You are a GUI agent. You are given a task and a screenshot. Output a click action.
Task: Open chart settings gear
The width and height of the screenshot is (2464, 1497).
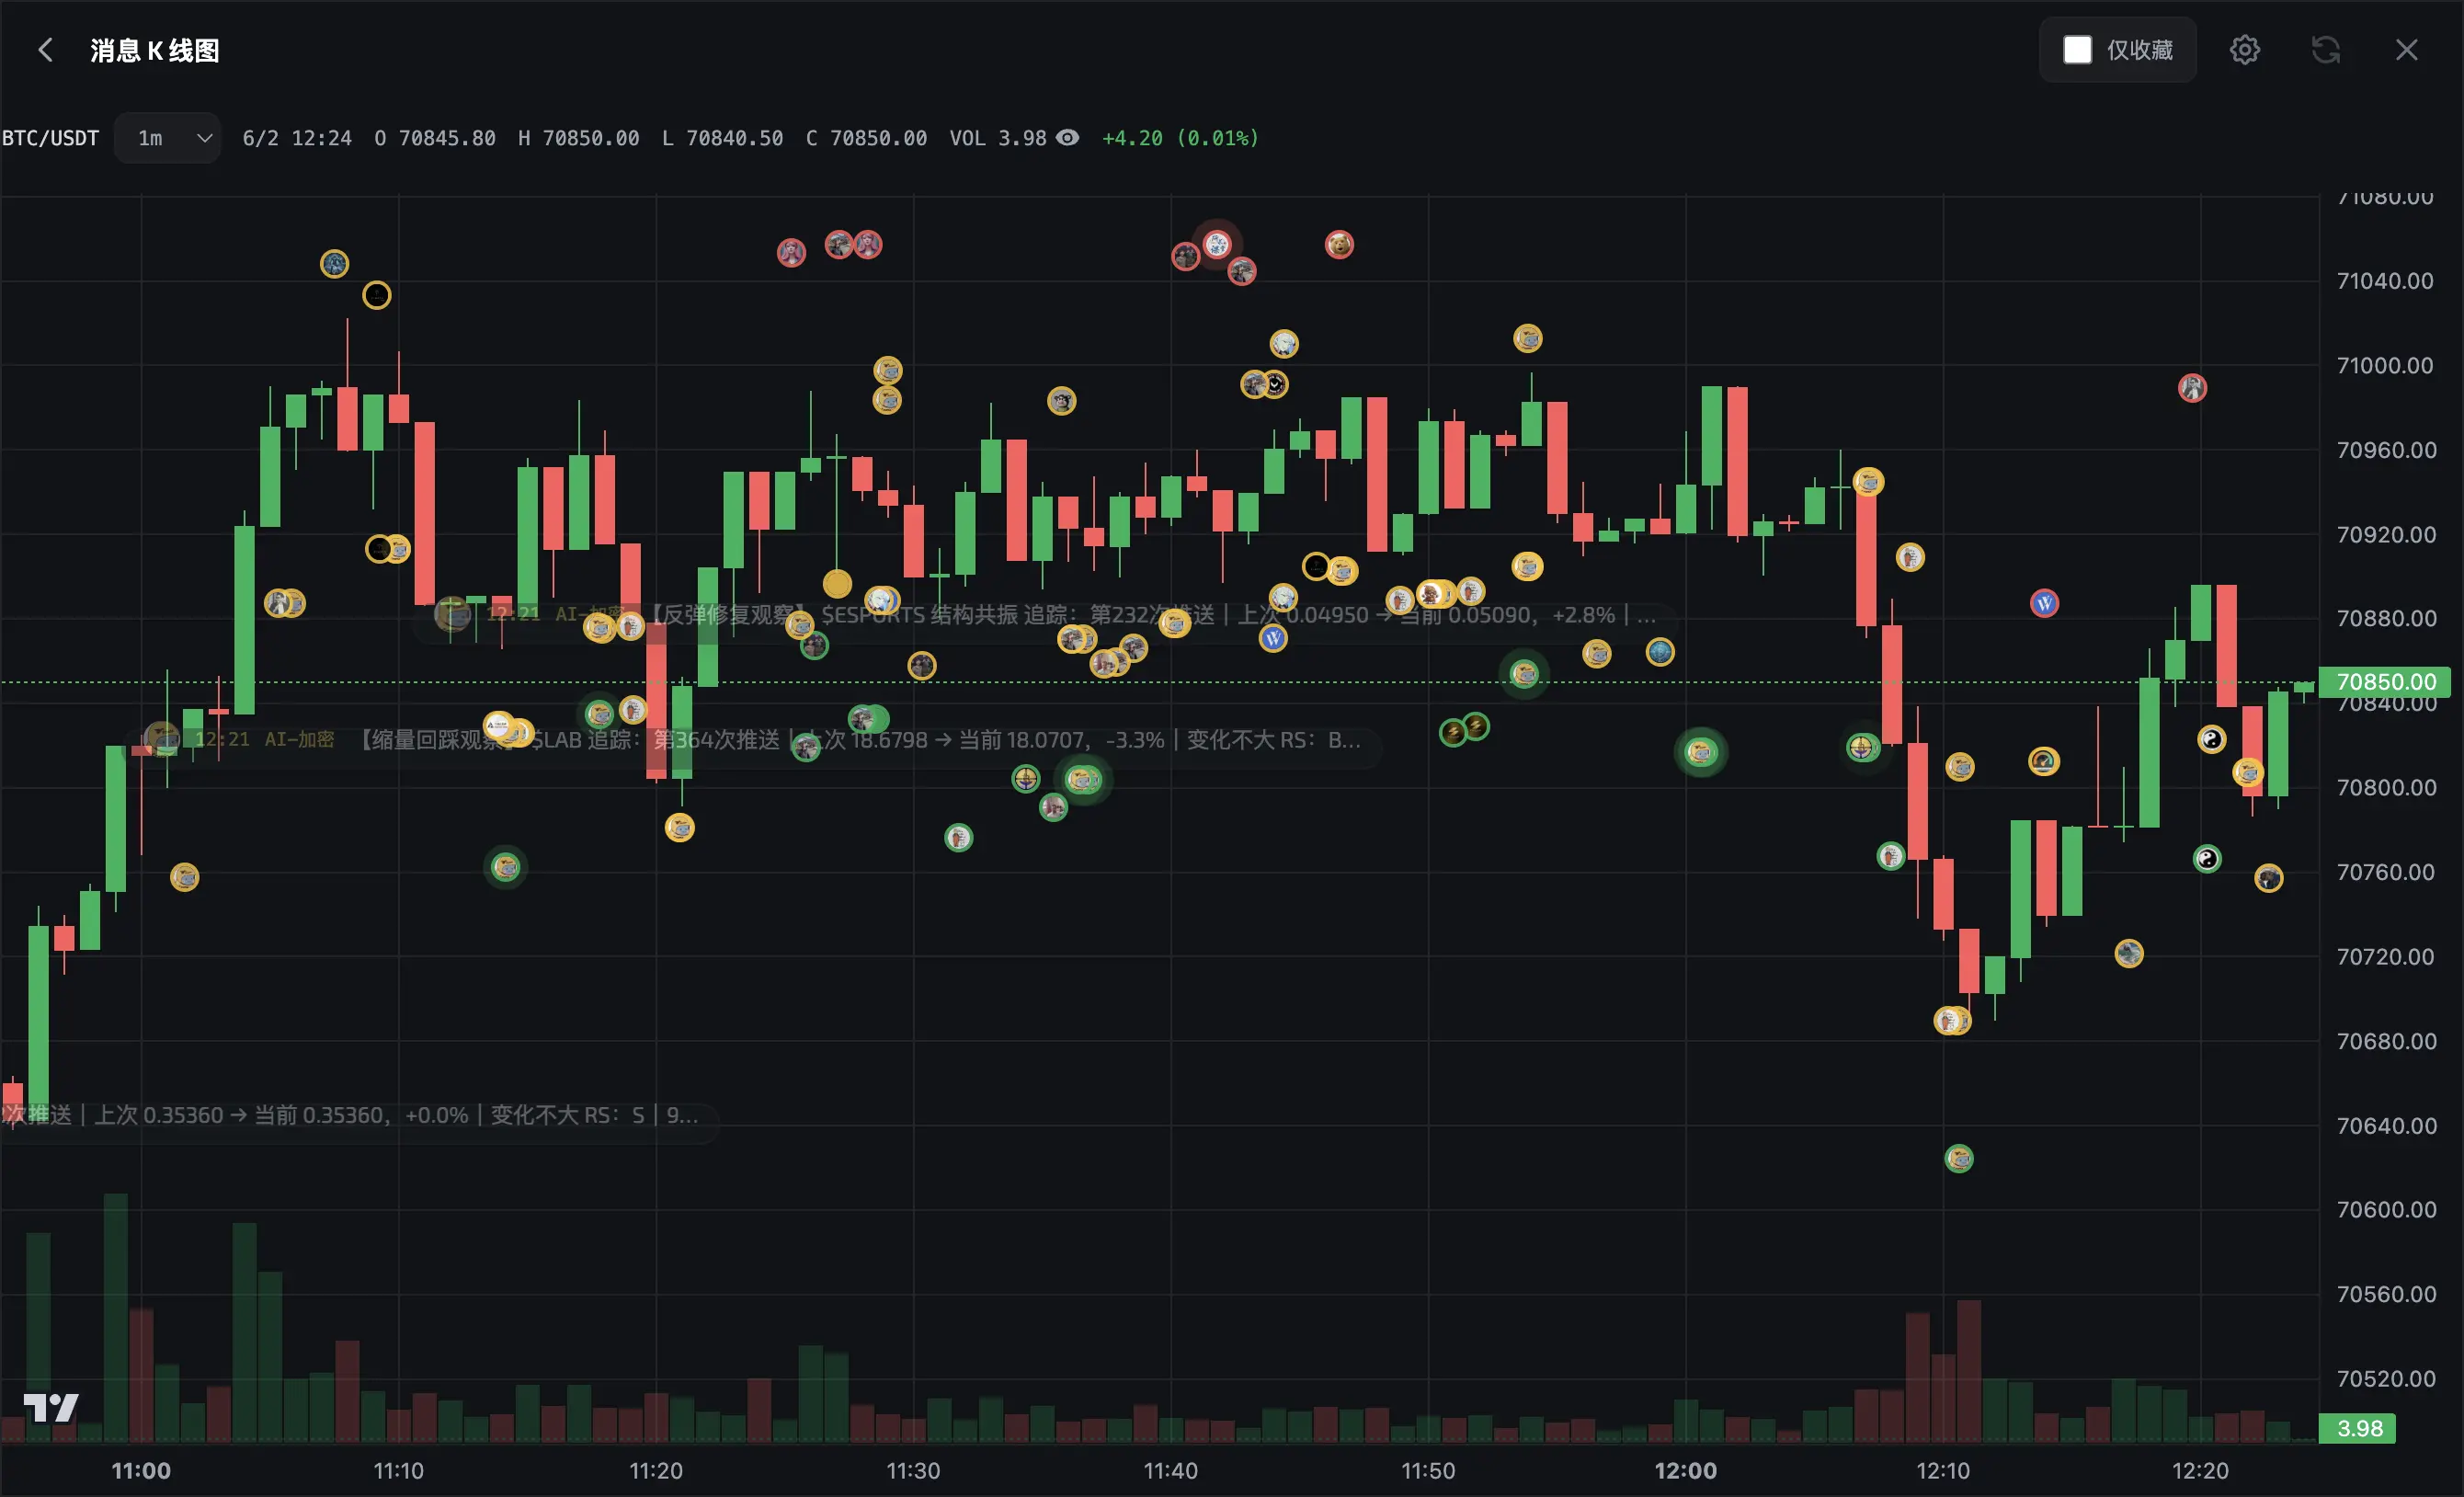point(2244,50)
